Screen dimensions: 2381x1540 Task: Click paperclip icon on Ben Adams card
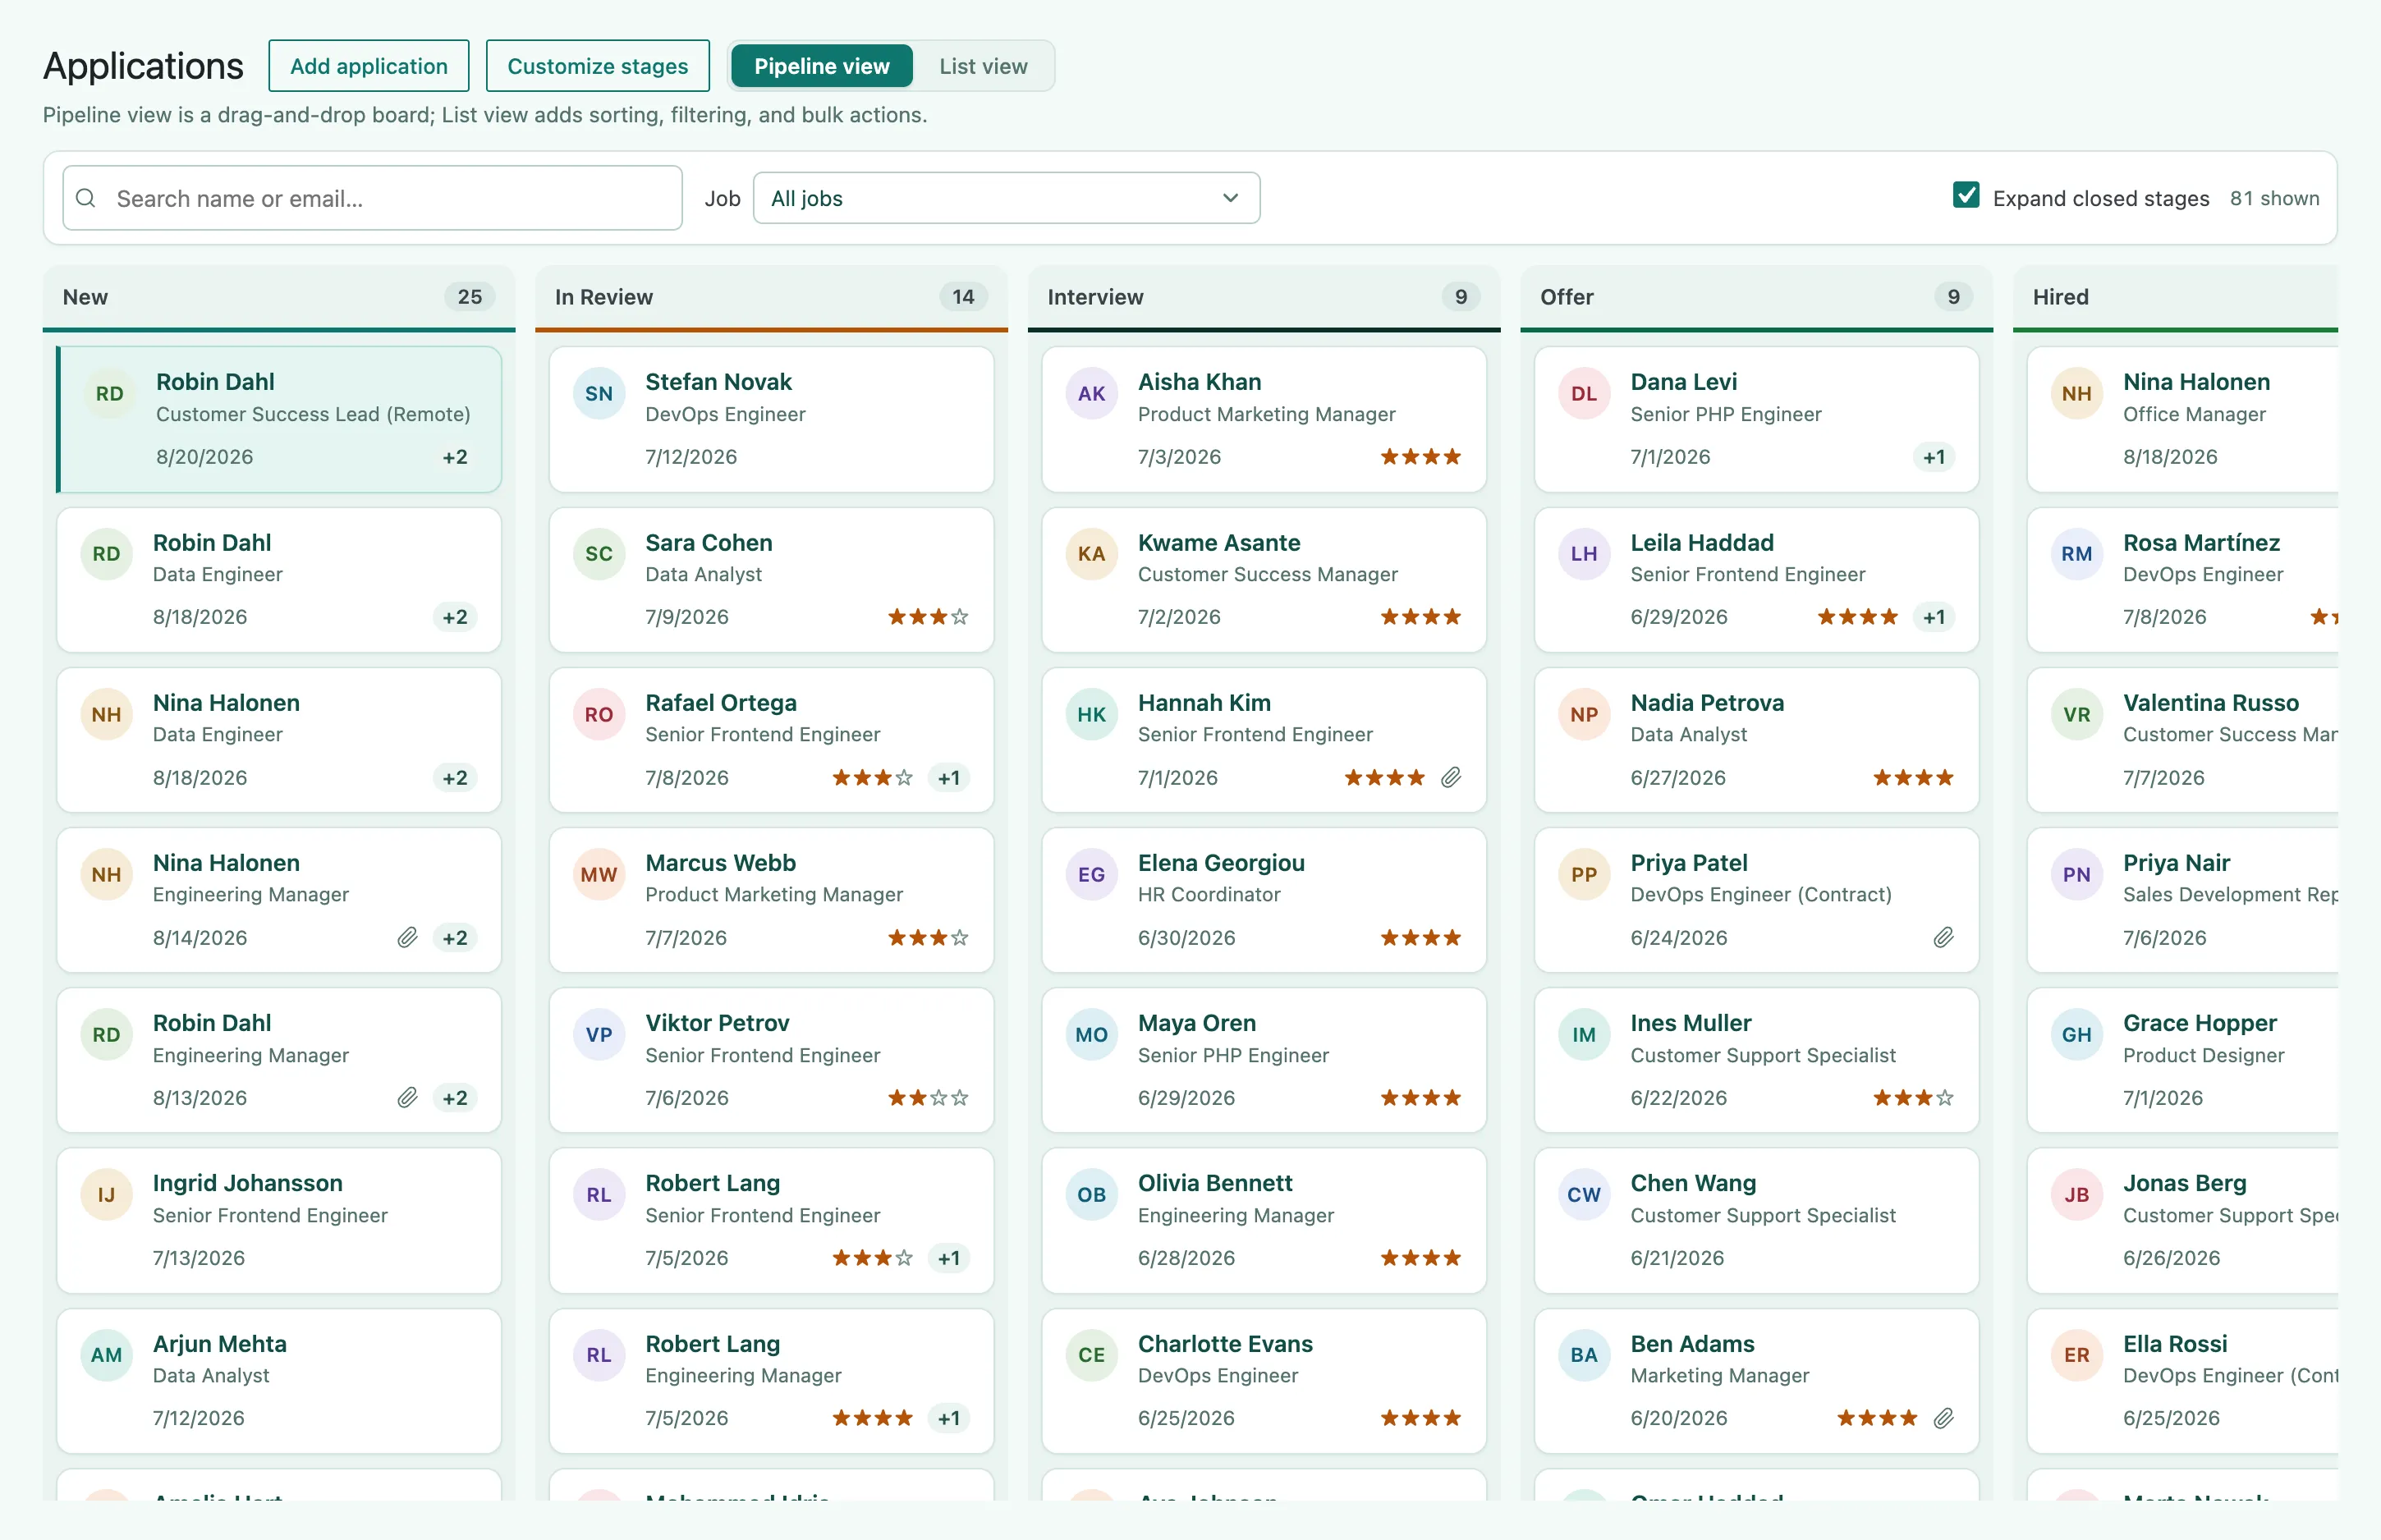click(x=1943, y=1417)
